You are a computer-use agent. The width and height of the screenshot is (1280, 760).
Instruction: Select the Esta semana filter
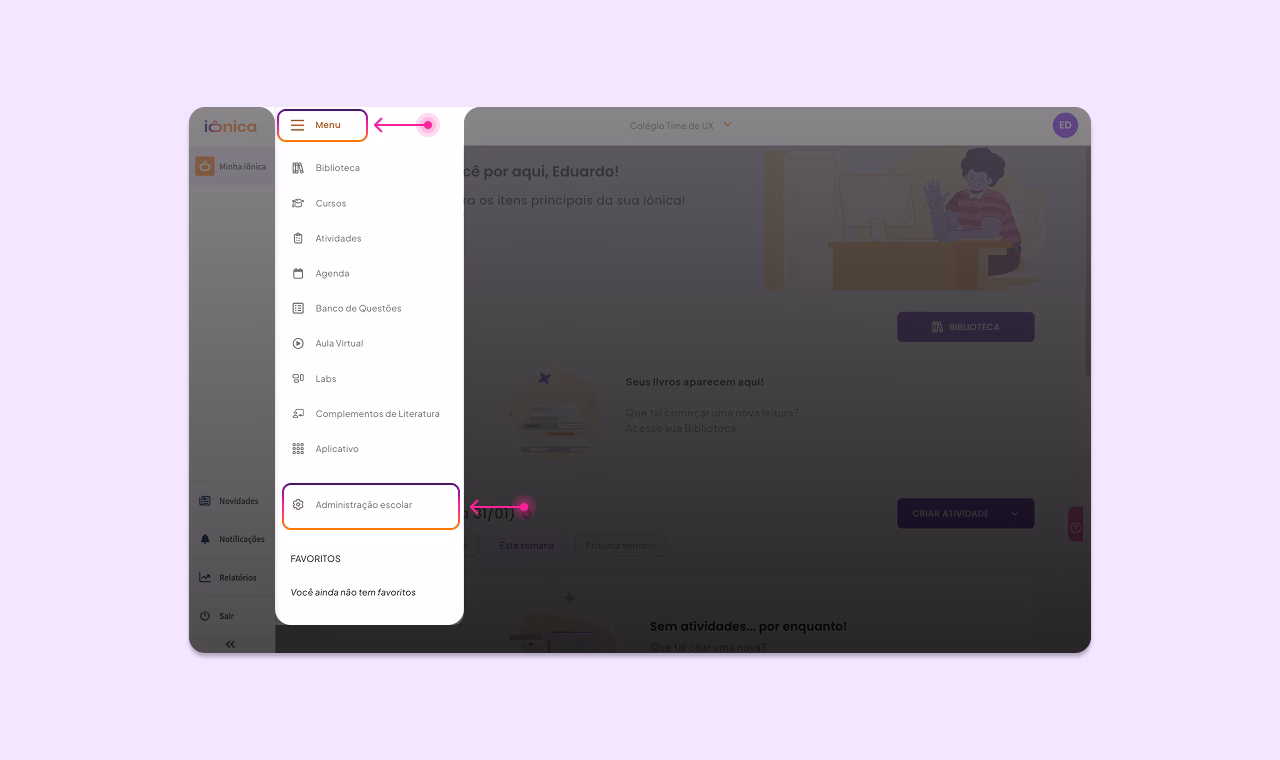tap(526, 546)
